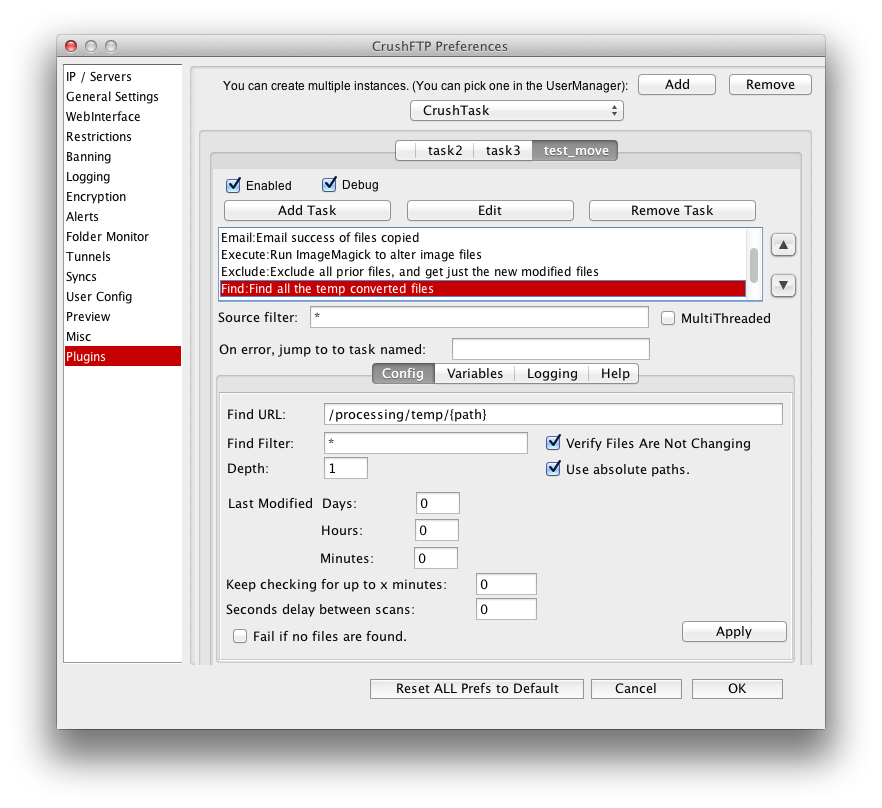The height and width of the screenshot is (808, 882).
Task: Click the task list scrollbar thumb
Action: 753,266
